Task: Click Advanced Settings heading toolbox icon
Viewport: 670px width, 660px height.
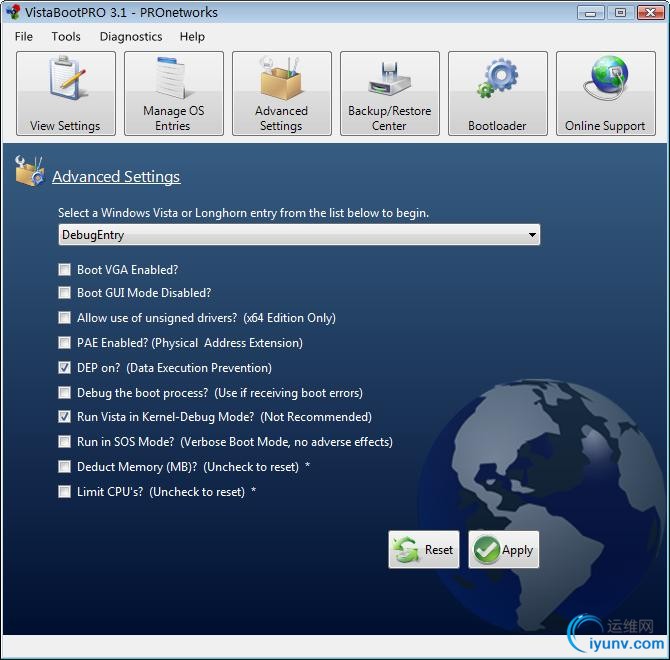Action: point(29,171)
